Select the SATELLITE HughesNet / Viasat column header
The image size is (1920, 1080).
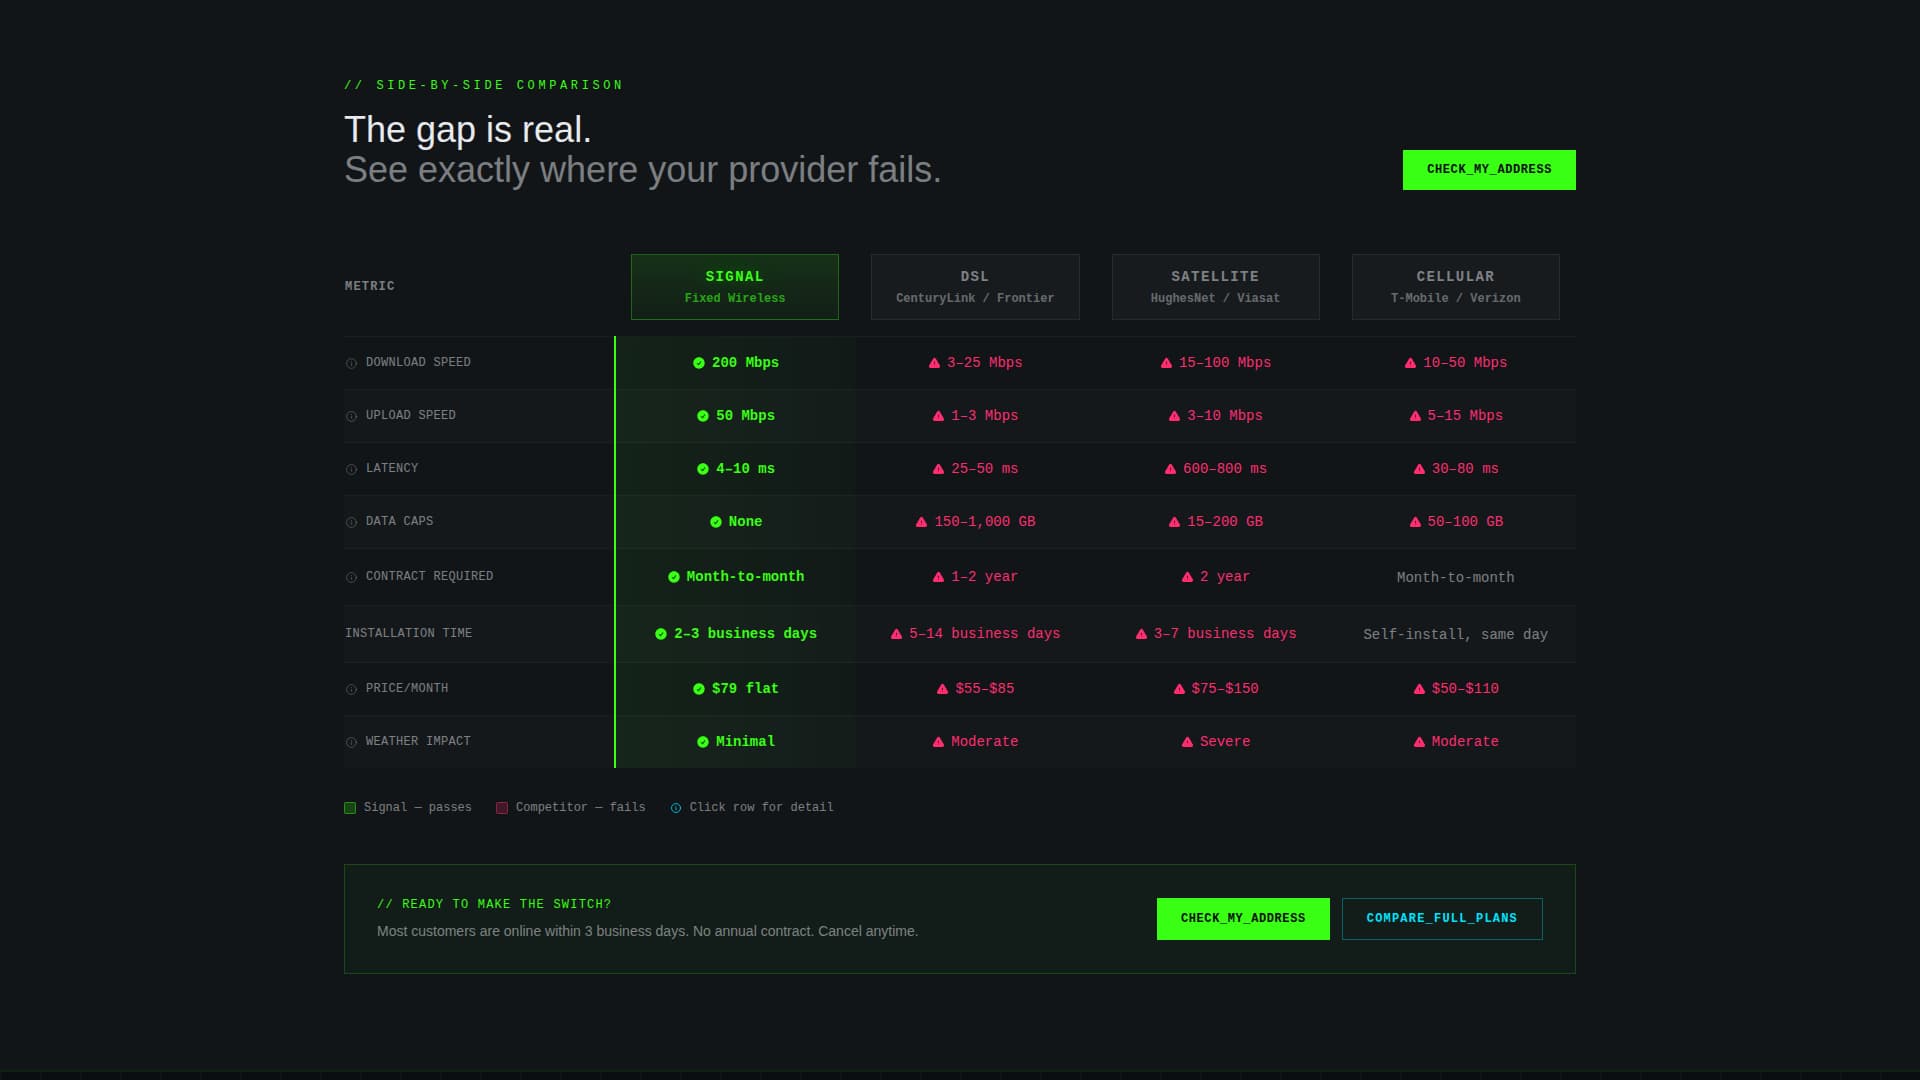(x=1216, y=287)
